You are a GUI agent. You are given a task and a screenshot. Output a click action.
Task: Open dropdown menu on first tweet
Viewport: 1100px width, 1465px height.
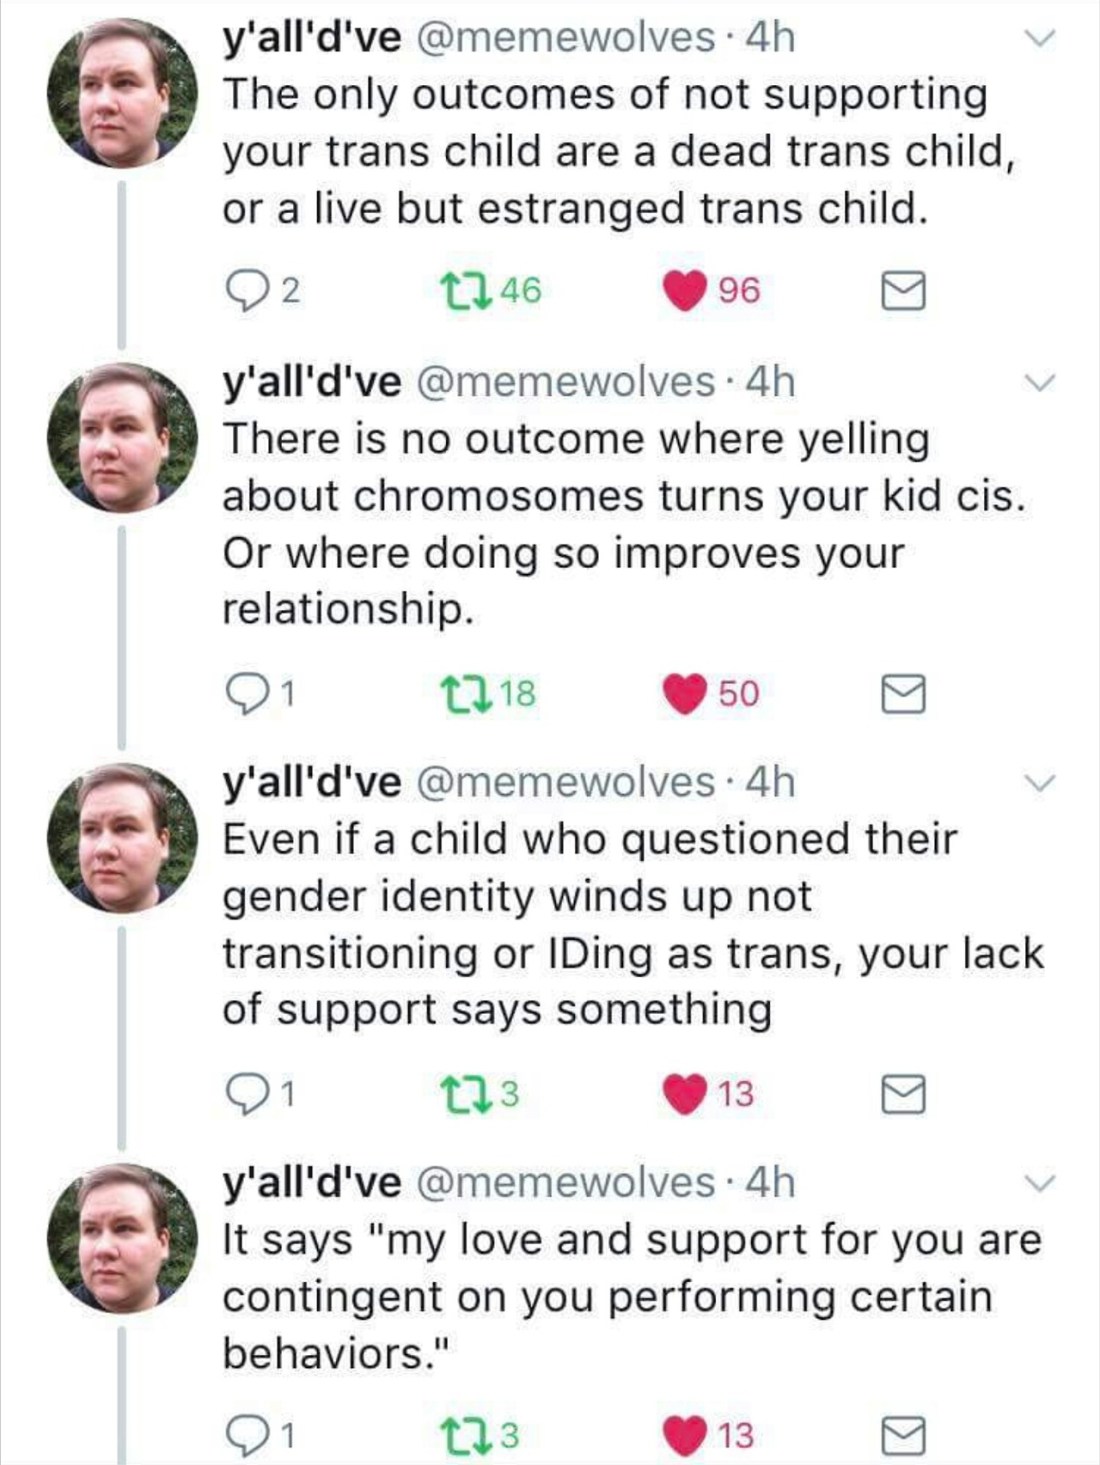pos(1041,39)
